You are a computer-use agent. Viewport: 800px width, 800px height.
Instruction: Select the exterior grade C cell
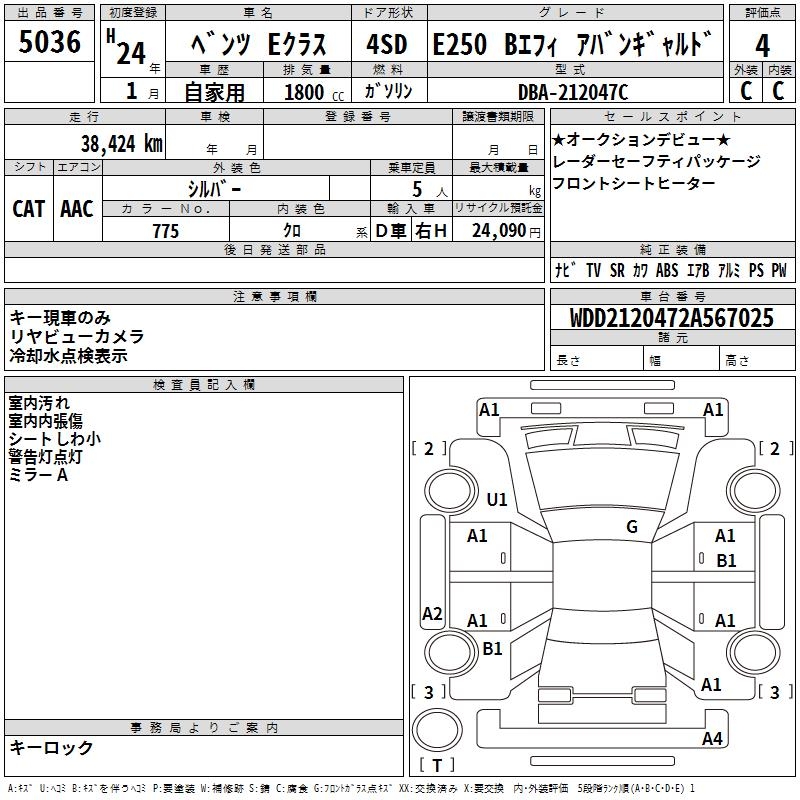coord(745,91)
